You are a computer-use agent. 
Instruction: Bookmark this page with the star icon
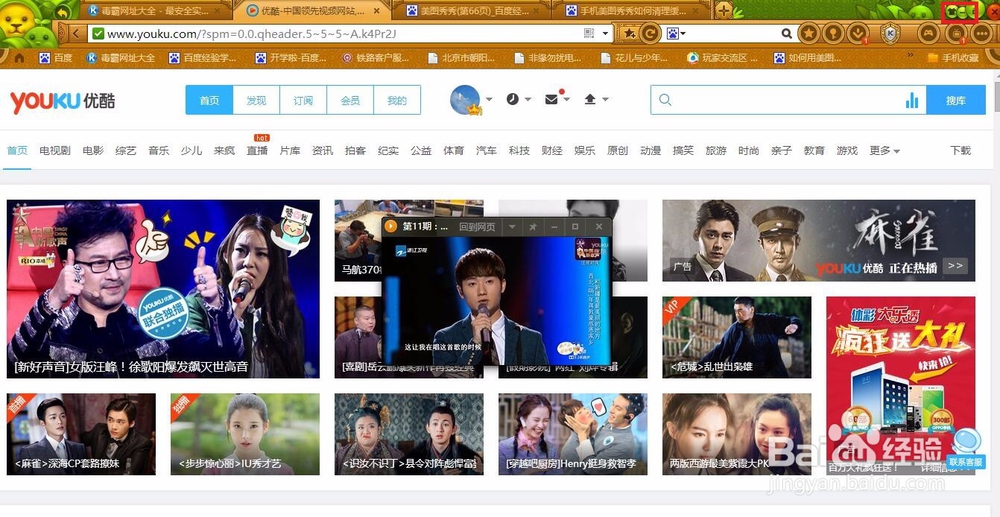click(630, 33)
